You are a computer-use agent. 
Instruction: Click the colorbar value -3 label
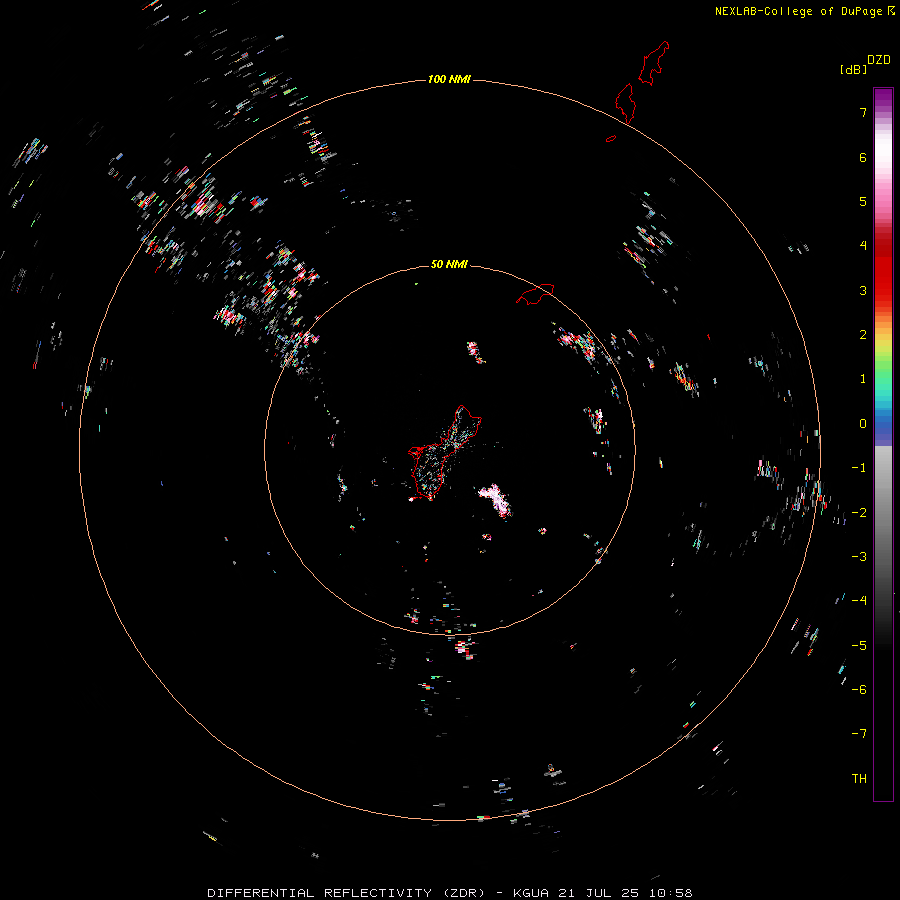(x=859, y=556)
